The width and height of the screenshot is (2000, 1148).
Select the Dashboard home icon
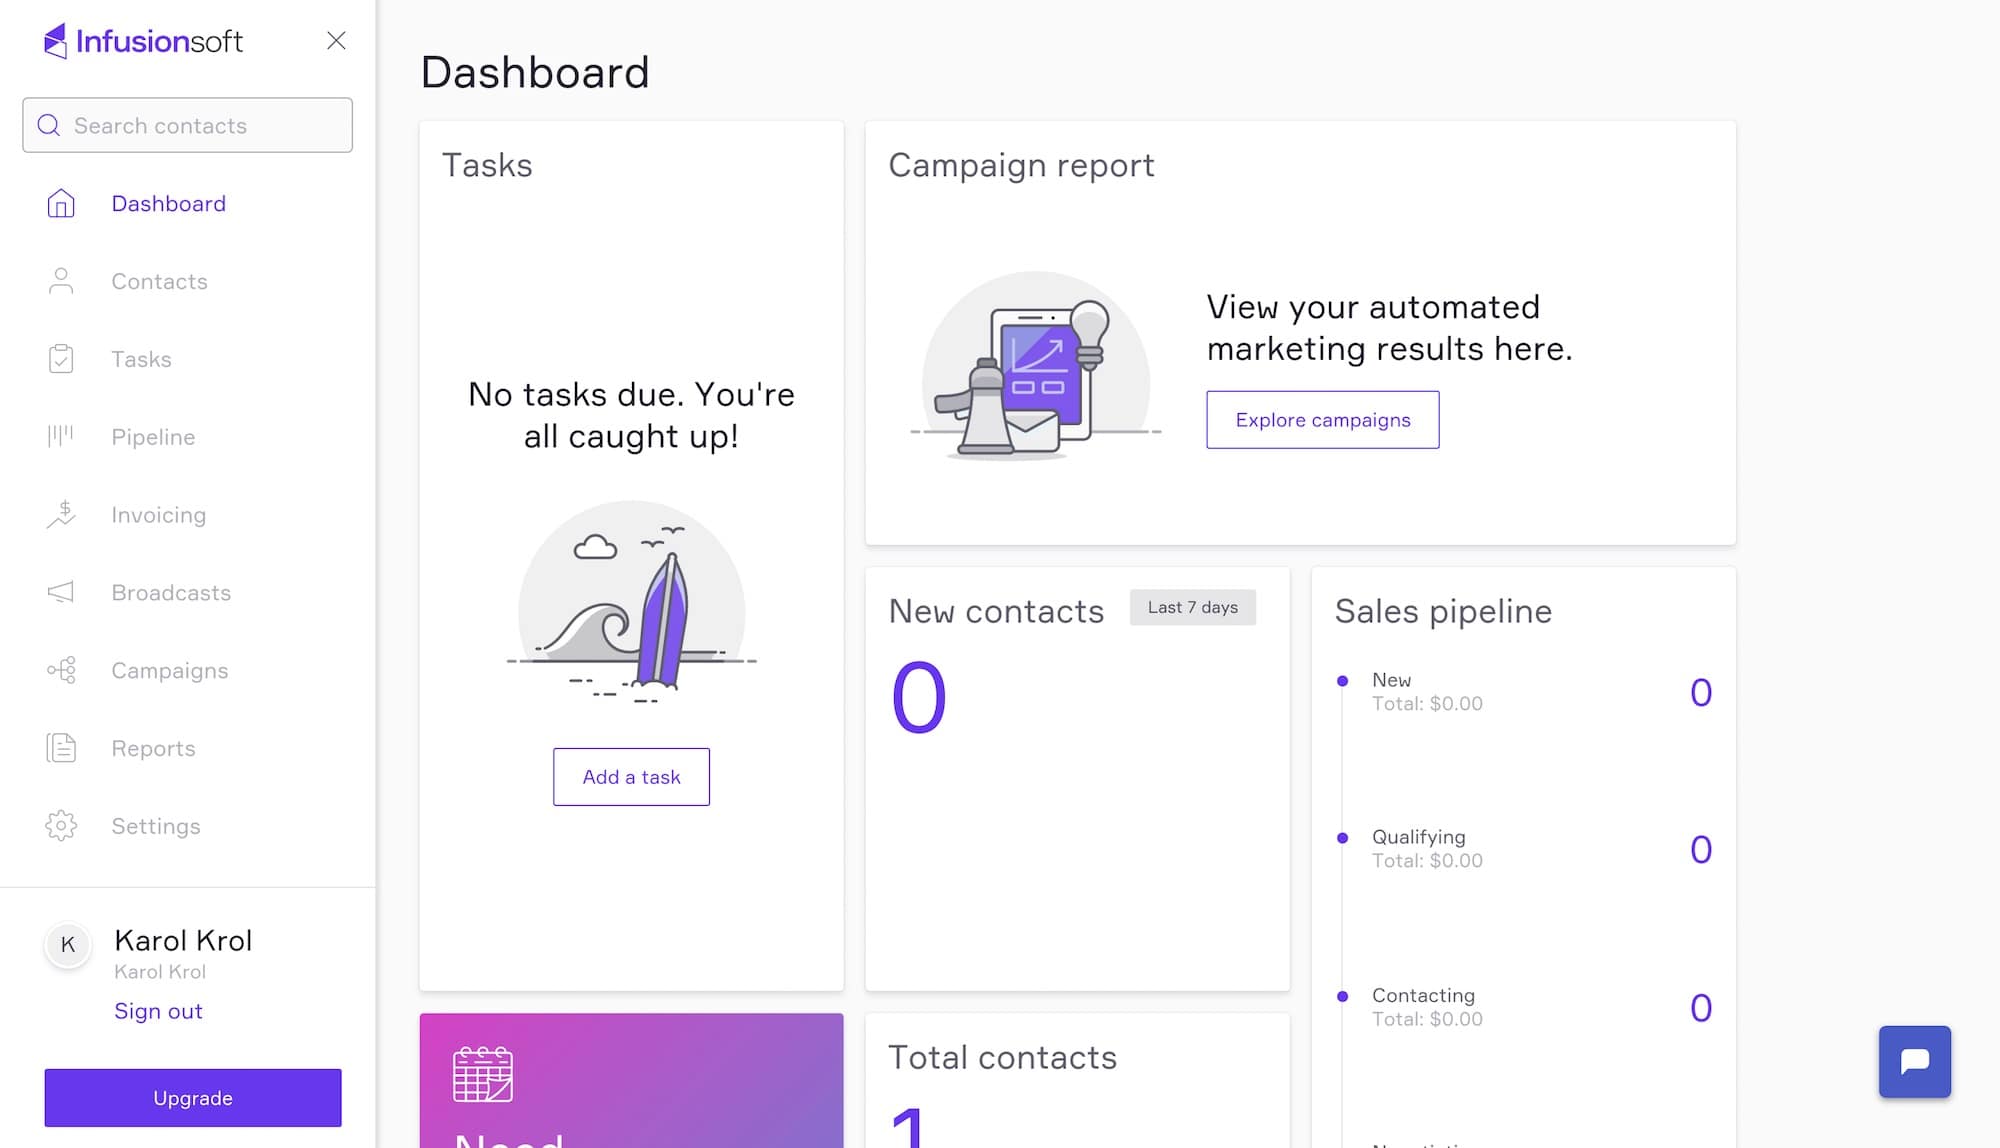(61, 203)
